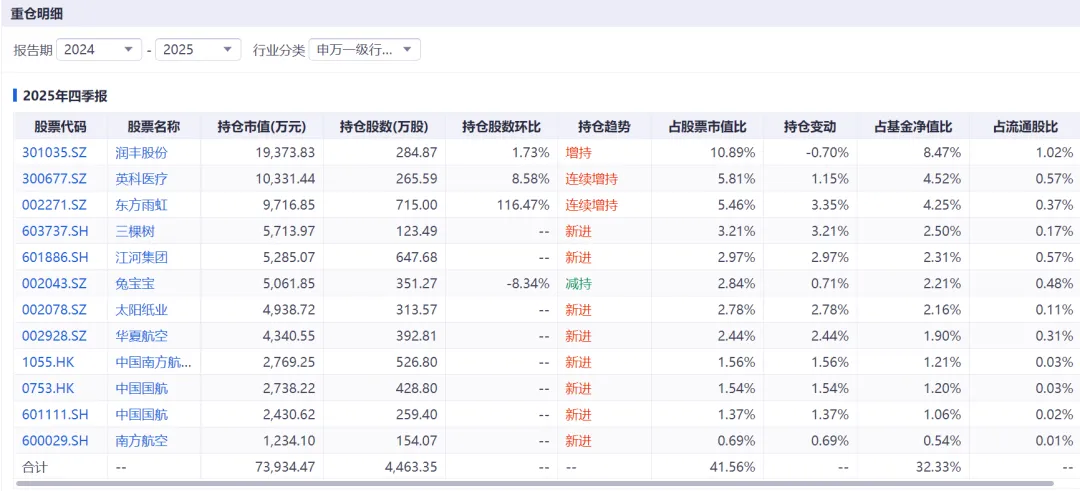This screenshot has width=1080, height=491.
Task: Select the -0.70% position change cell
Action: [x=829, y=154]
